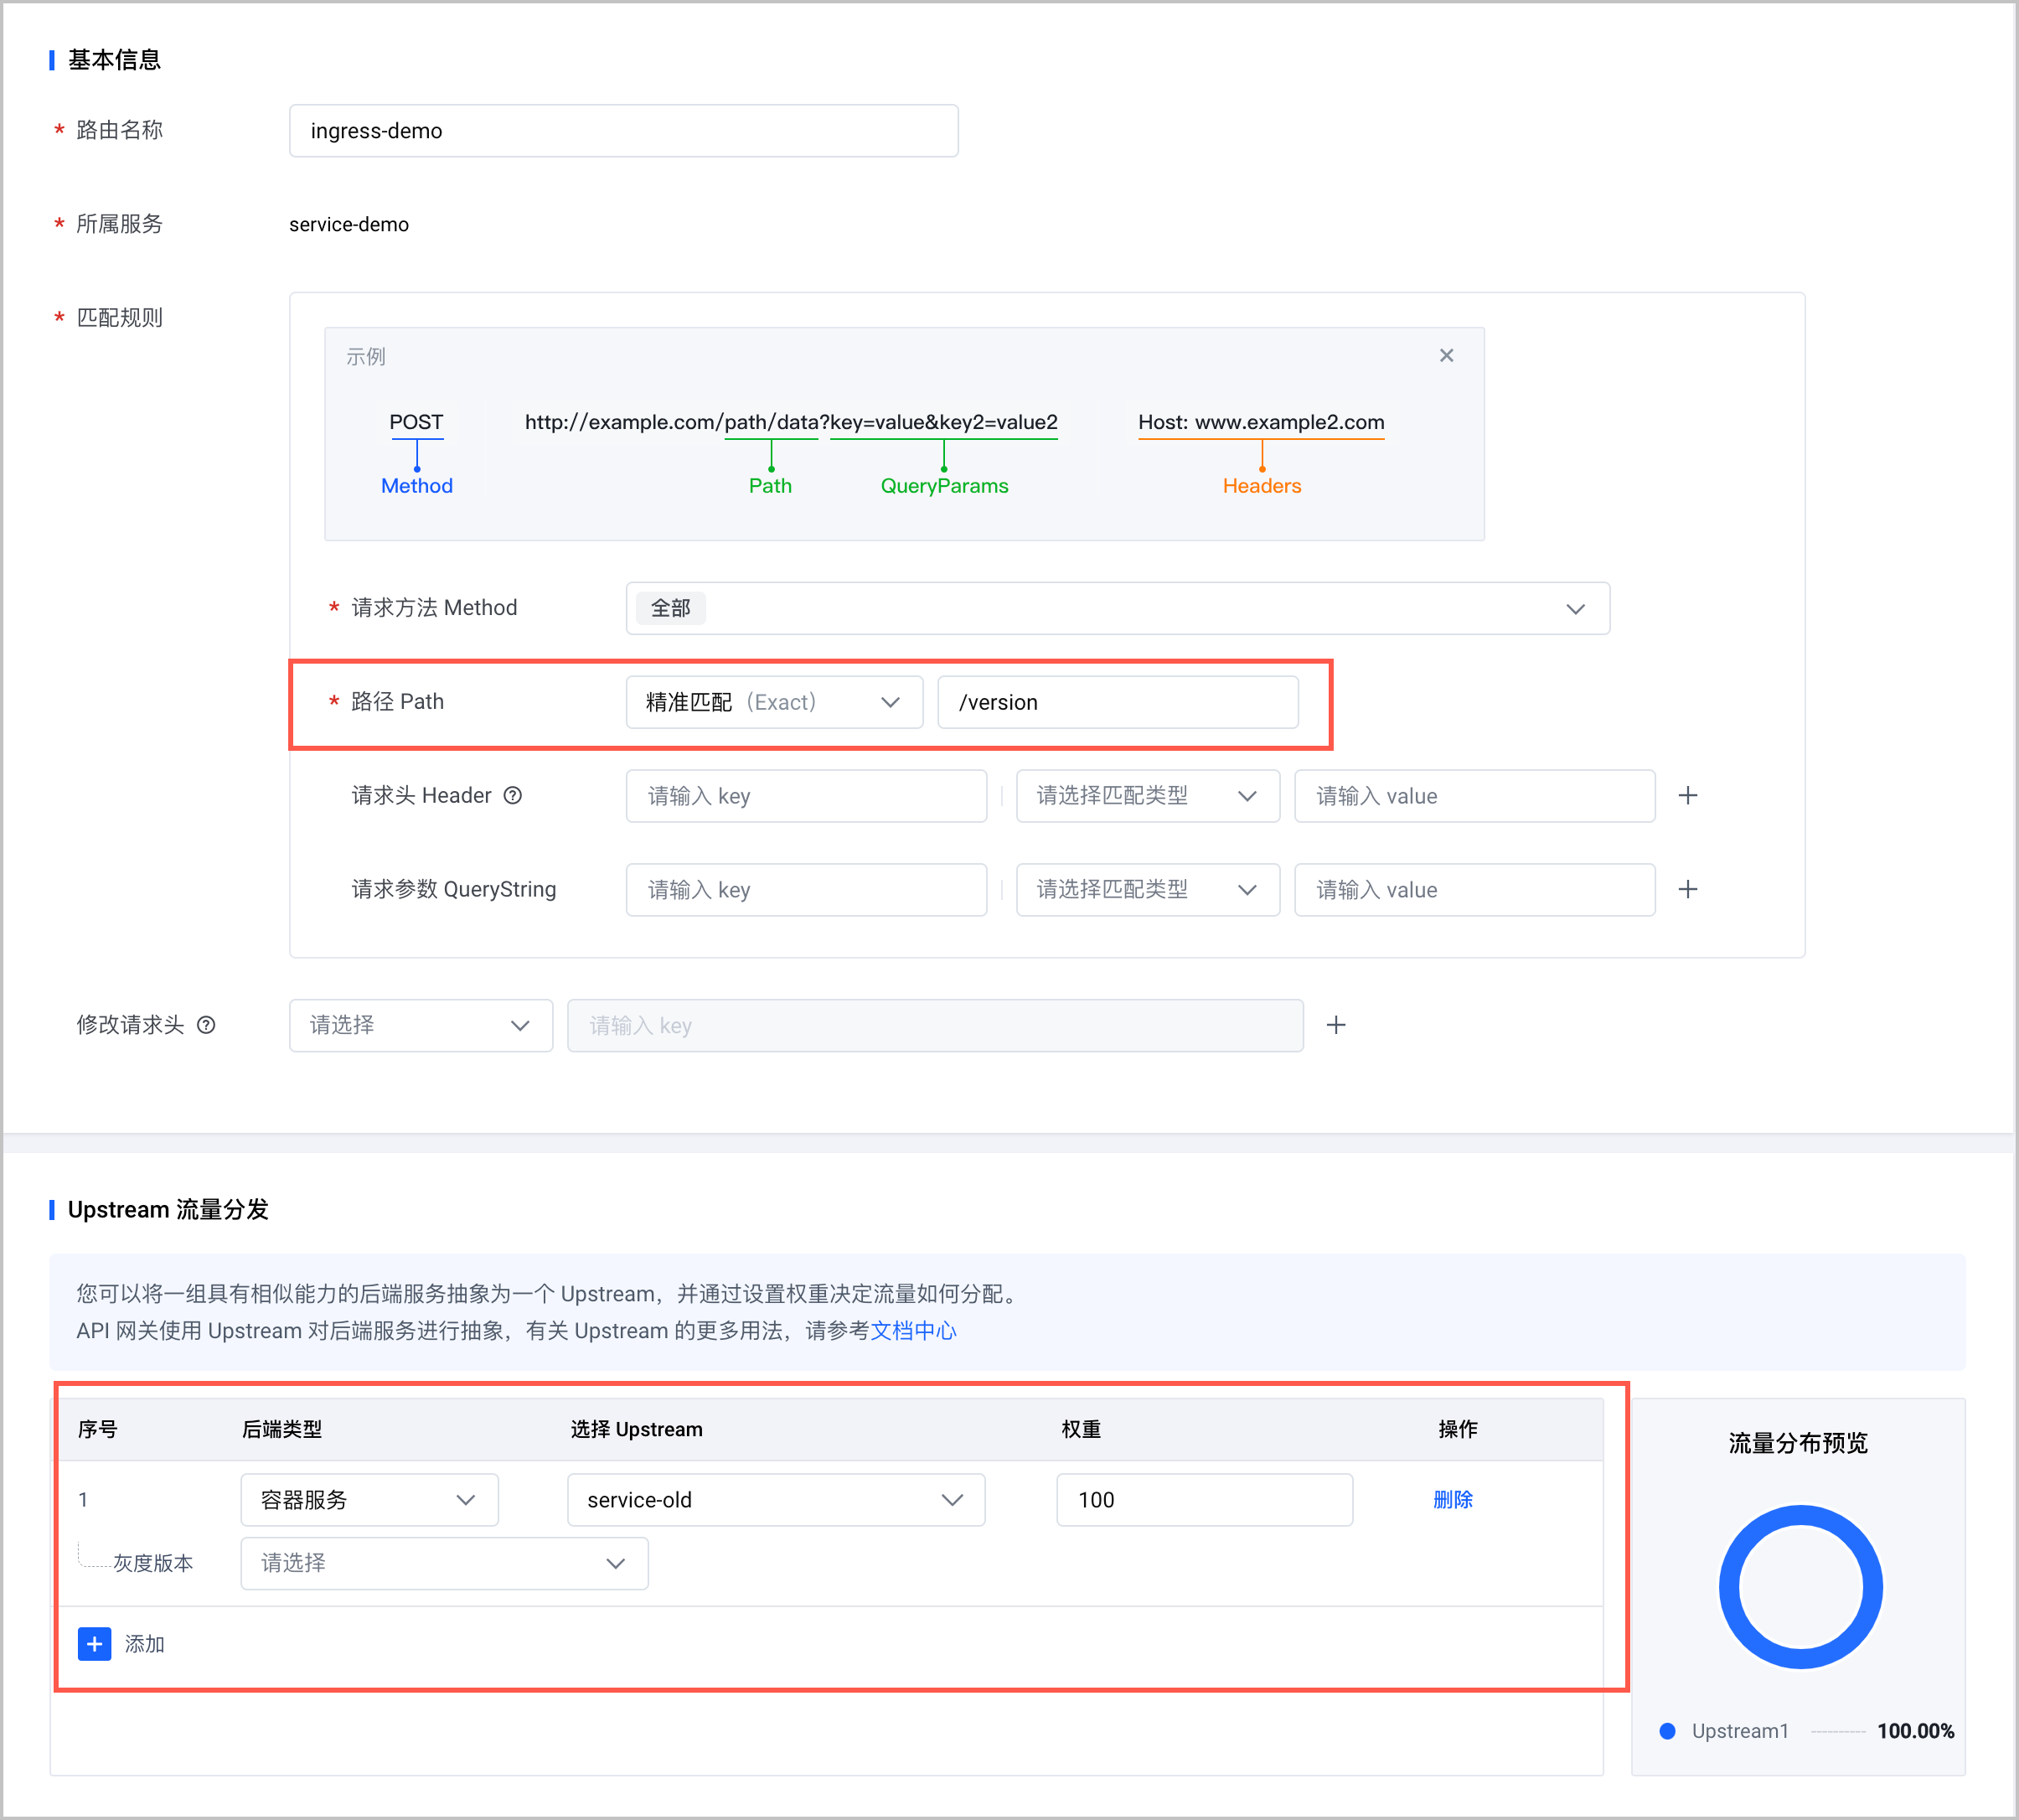This screenshot has width=2019, height=1820.
Task: Click the QueryParams label in example diagram
Action: coord(944,486)
